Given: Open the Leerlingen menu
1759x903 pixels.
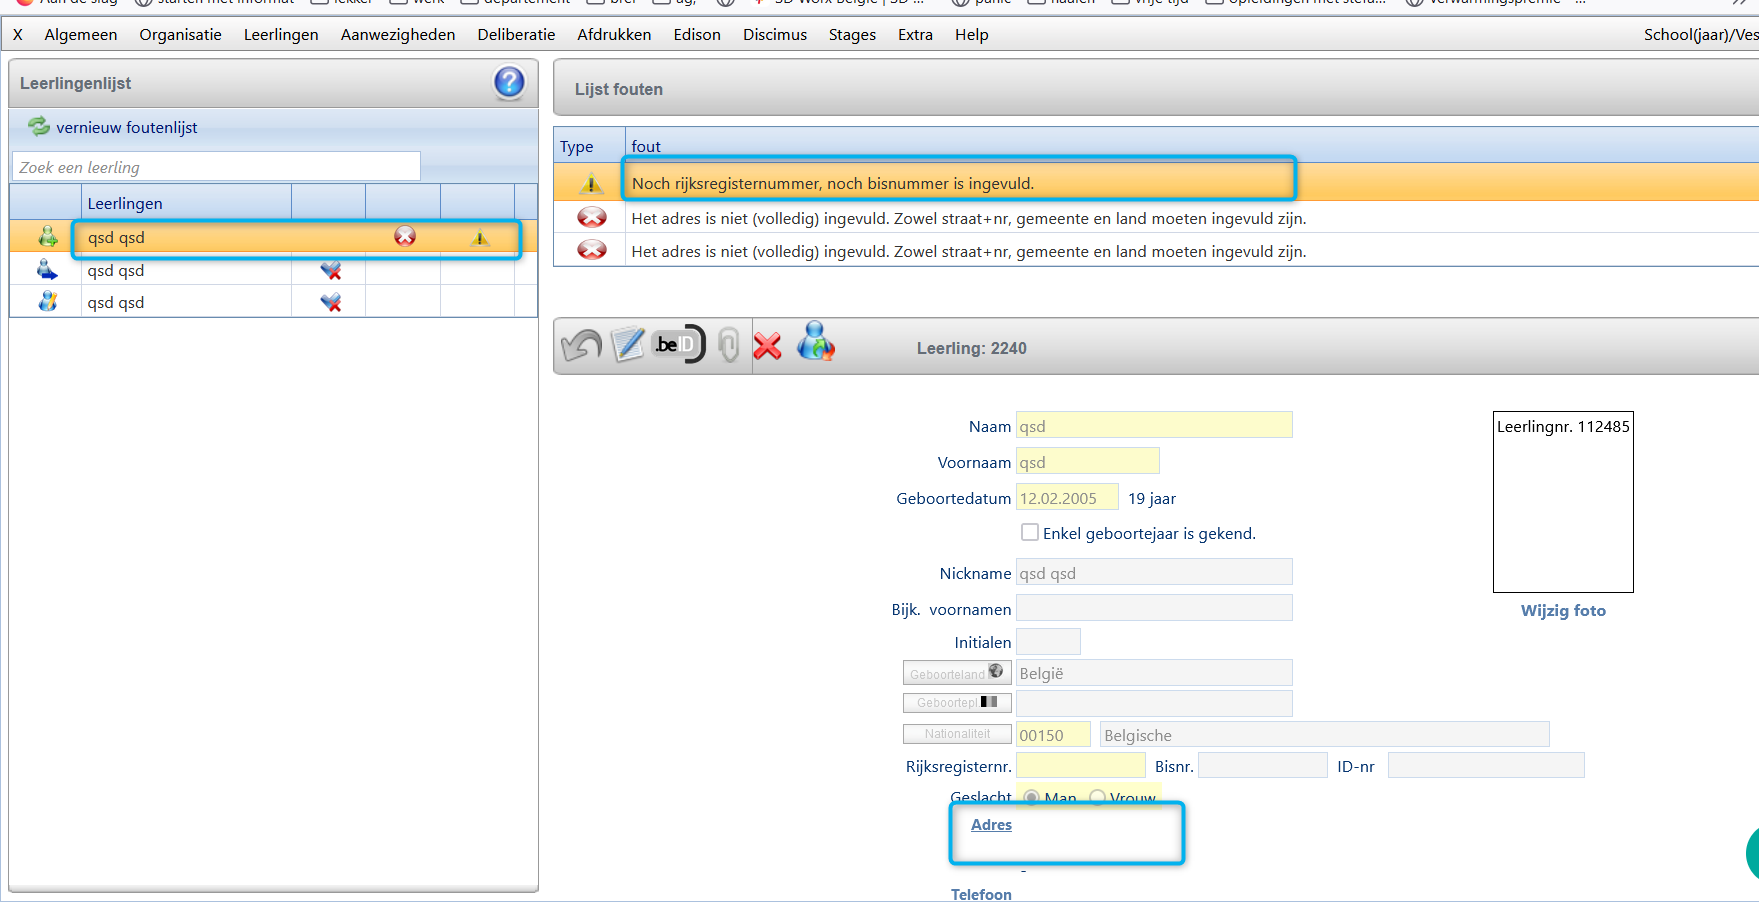Looking at the screenshot, I should coord(281,35).
